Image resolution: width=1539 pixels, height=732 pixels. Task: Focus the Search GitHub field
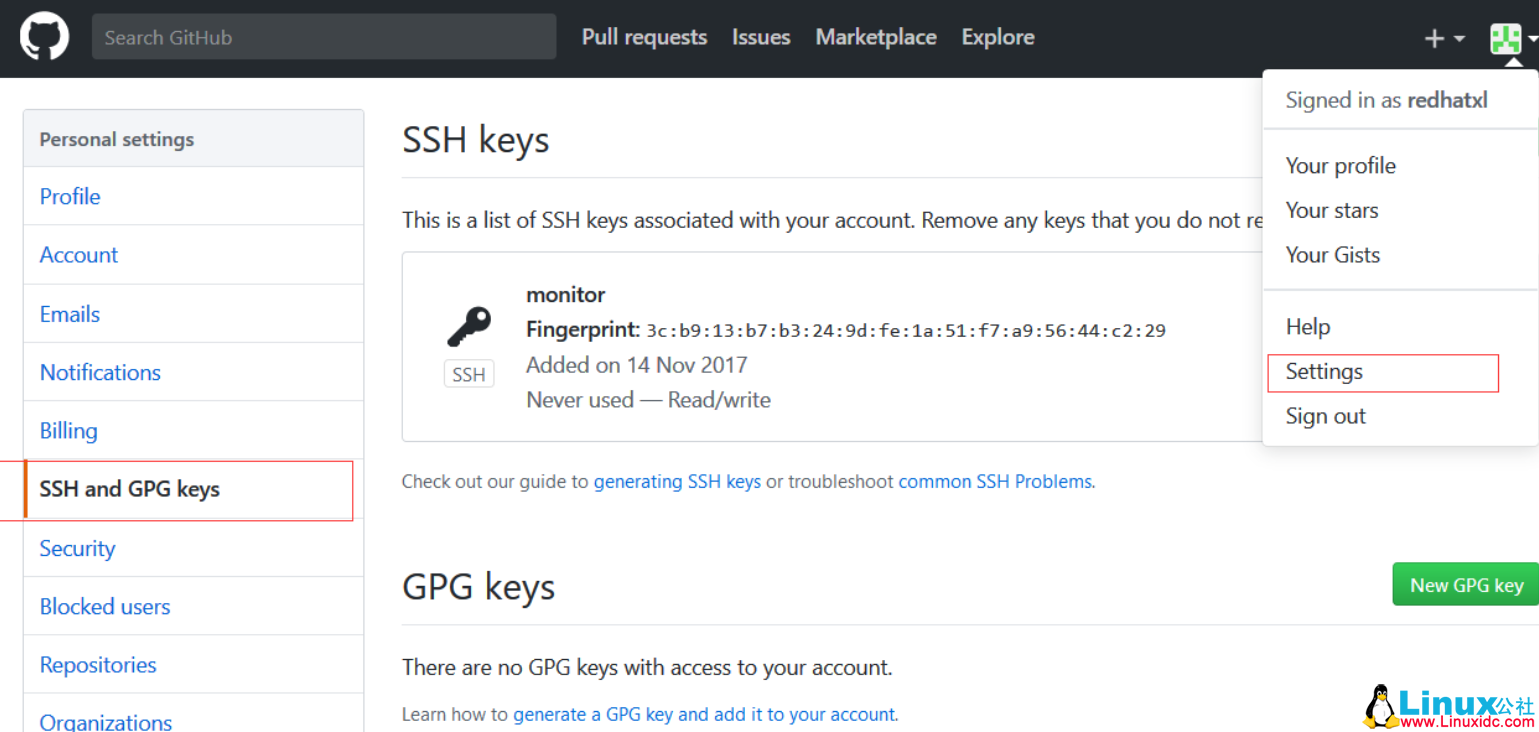click(x=324, y=37)
